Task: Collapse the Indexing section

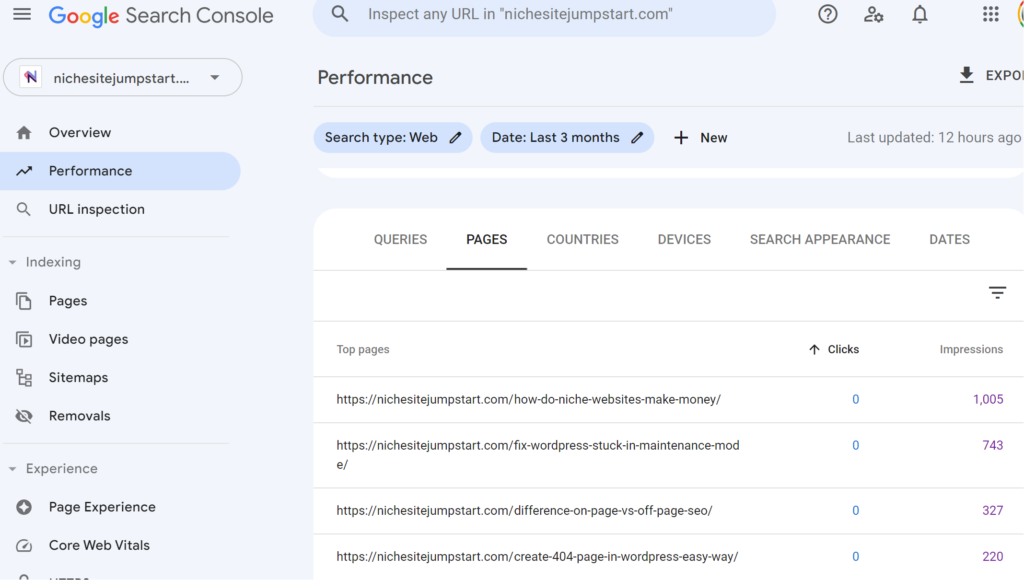Action: 12,263
